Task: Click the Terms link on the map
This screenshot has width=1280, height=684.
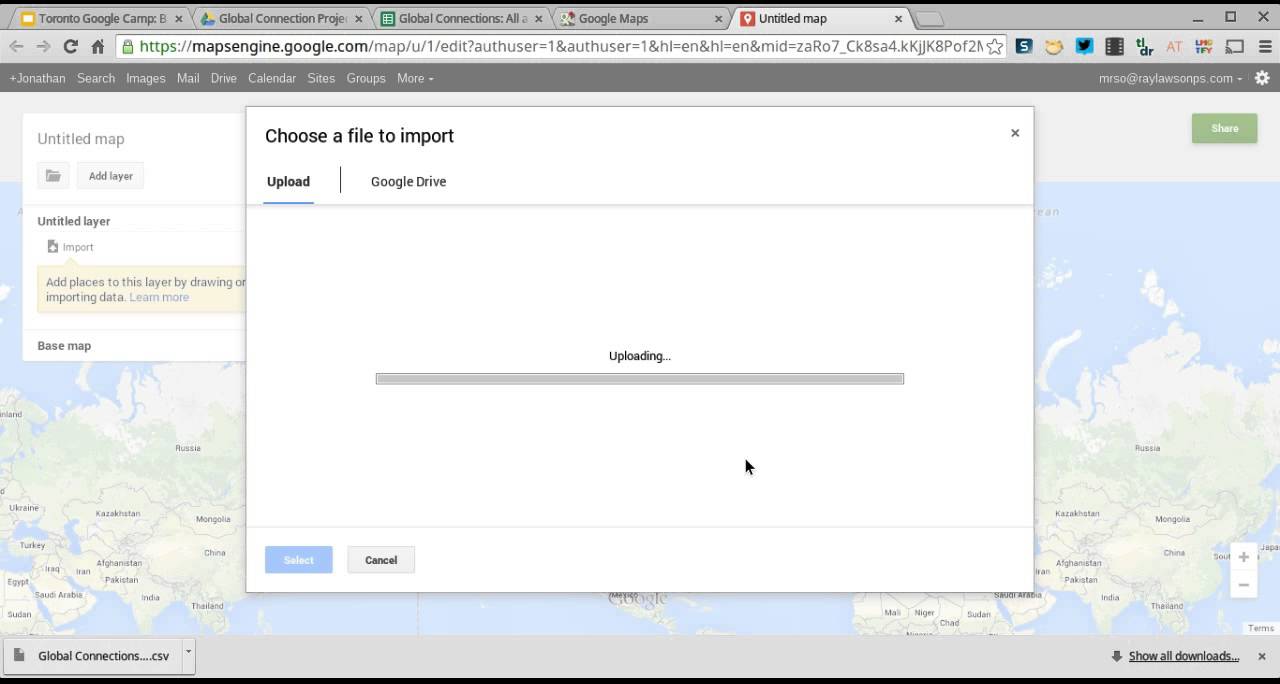Action: [1261, 628]
